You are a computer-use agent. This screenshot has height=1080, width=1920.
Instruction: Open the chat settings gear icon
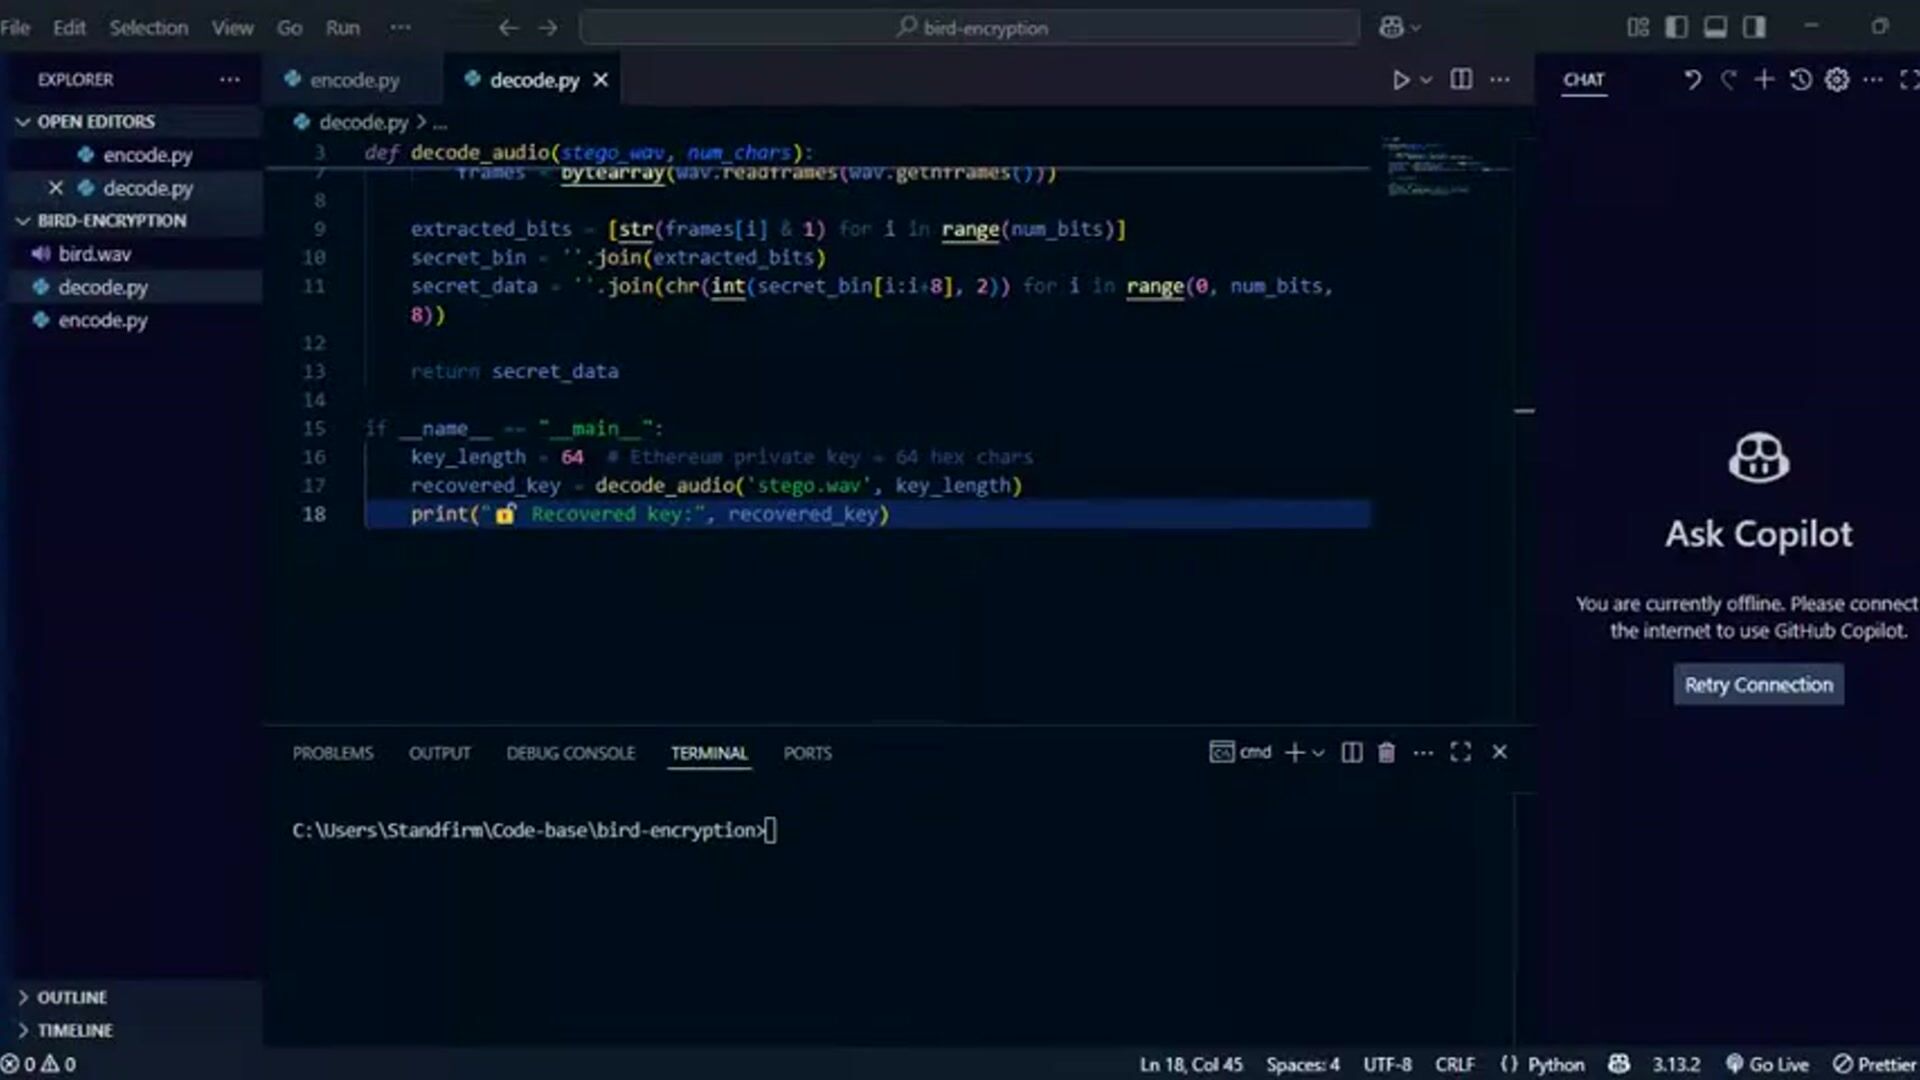[1838, 80]
